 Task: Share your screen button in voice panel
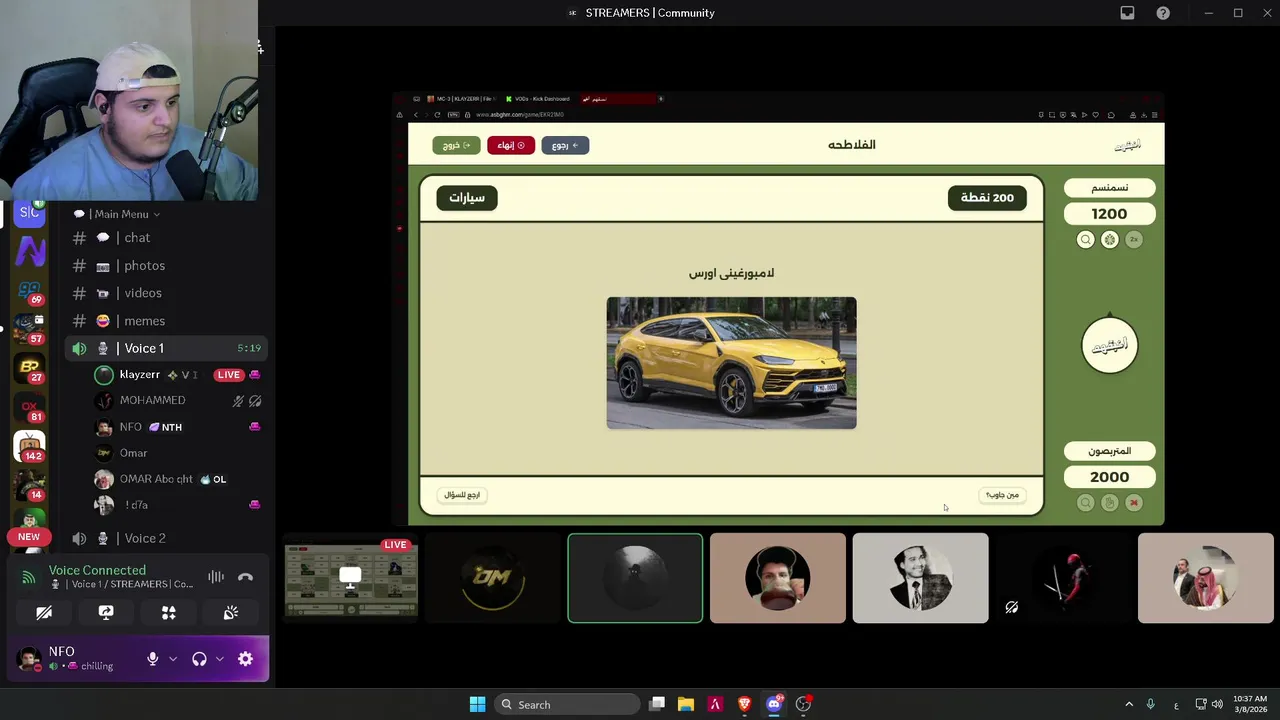click(x=106, y=613)
